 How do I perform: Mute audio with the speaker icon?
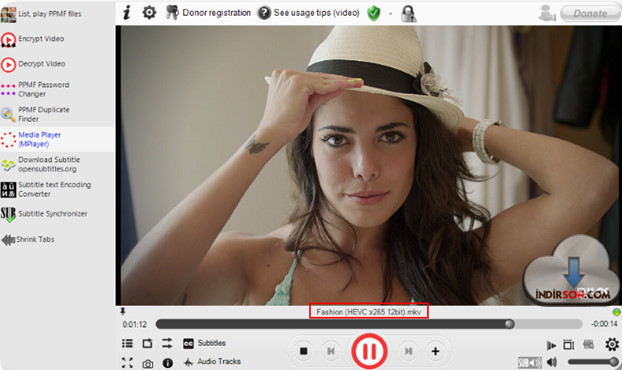tap(552, 362)
